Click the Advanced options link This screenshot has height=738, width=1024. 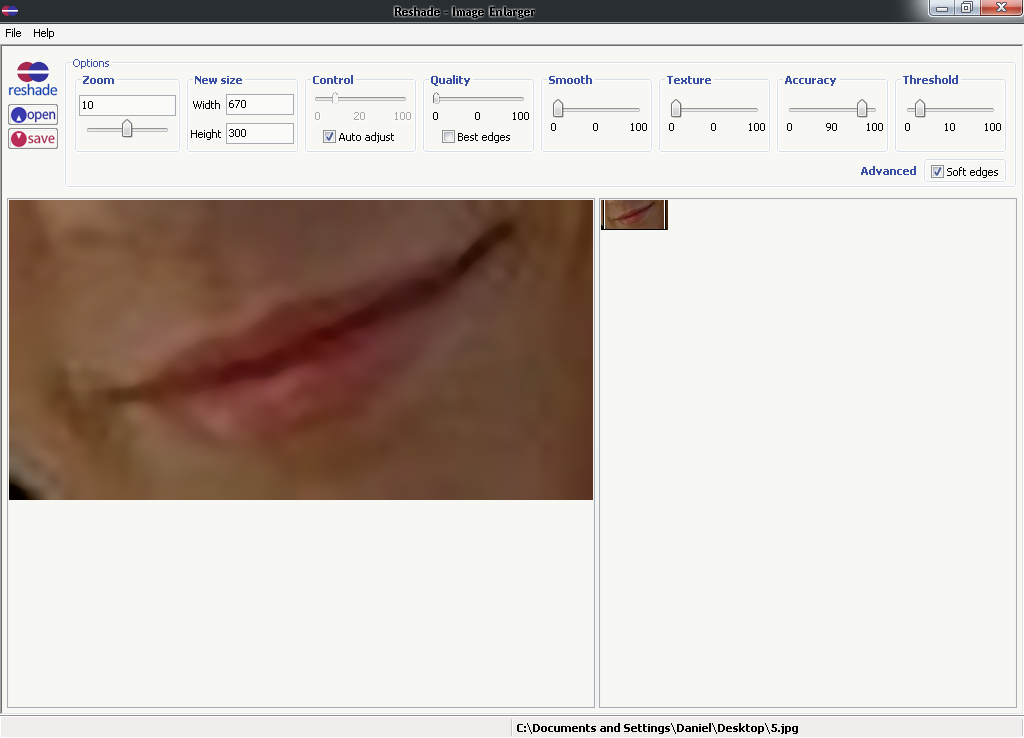pos(888,171)
